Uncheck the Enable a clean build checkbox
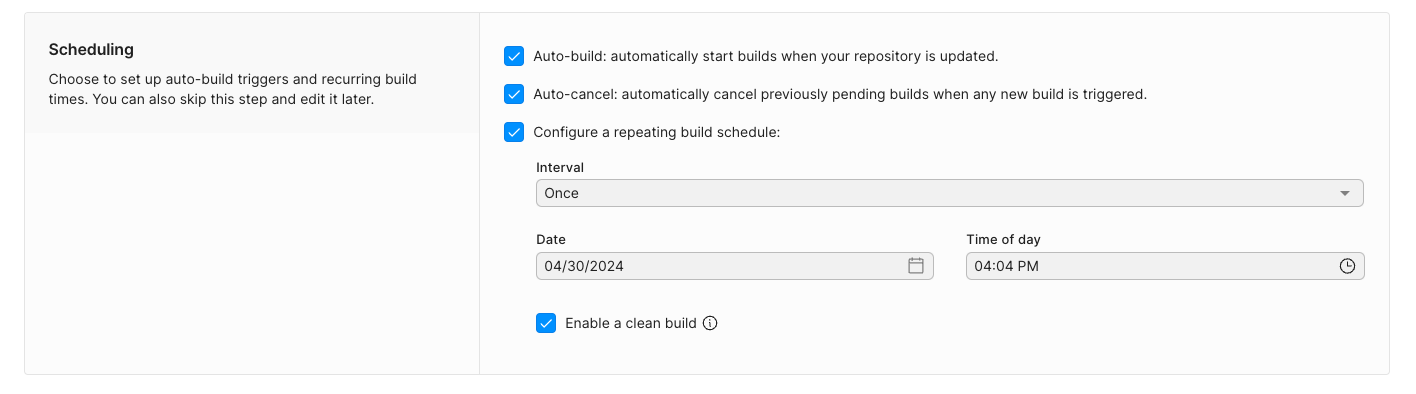Viewport: 1416px width, 394px height. click(546, 323)
